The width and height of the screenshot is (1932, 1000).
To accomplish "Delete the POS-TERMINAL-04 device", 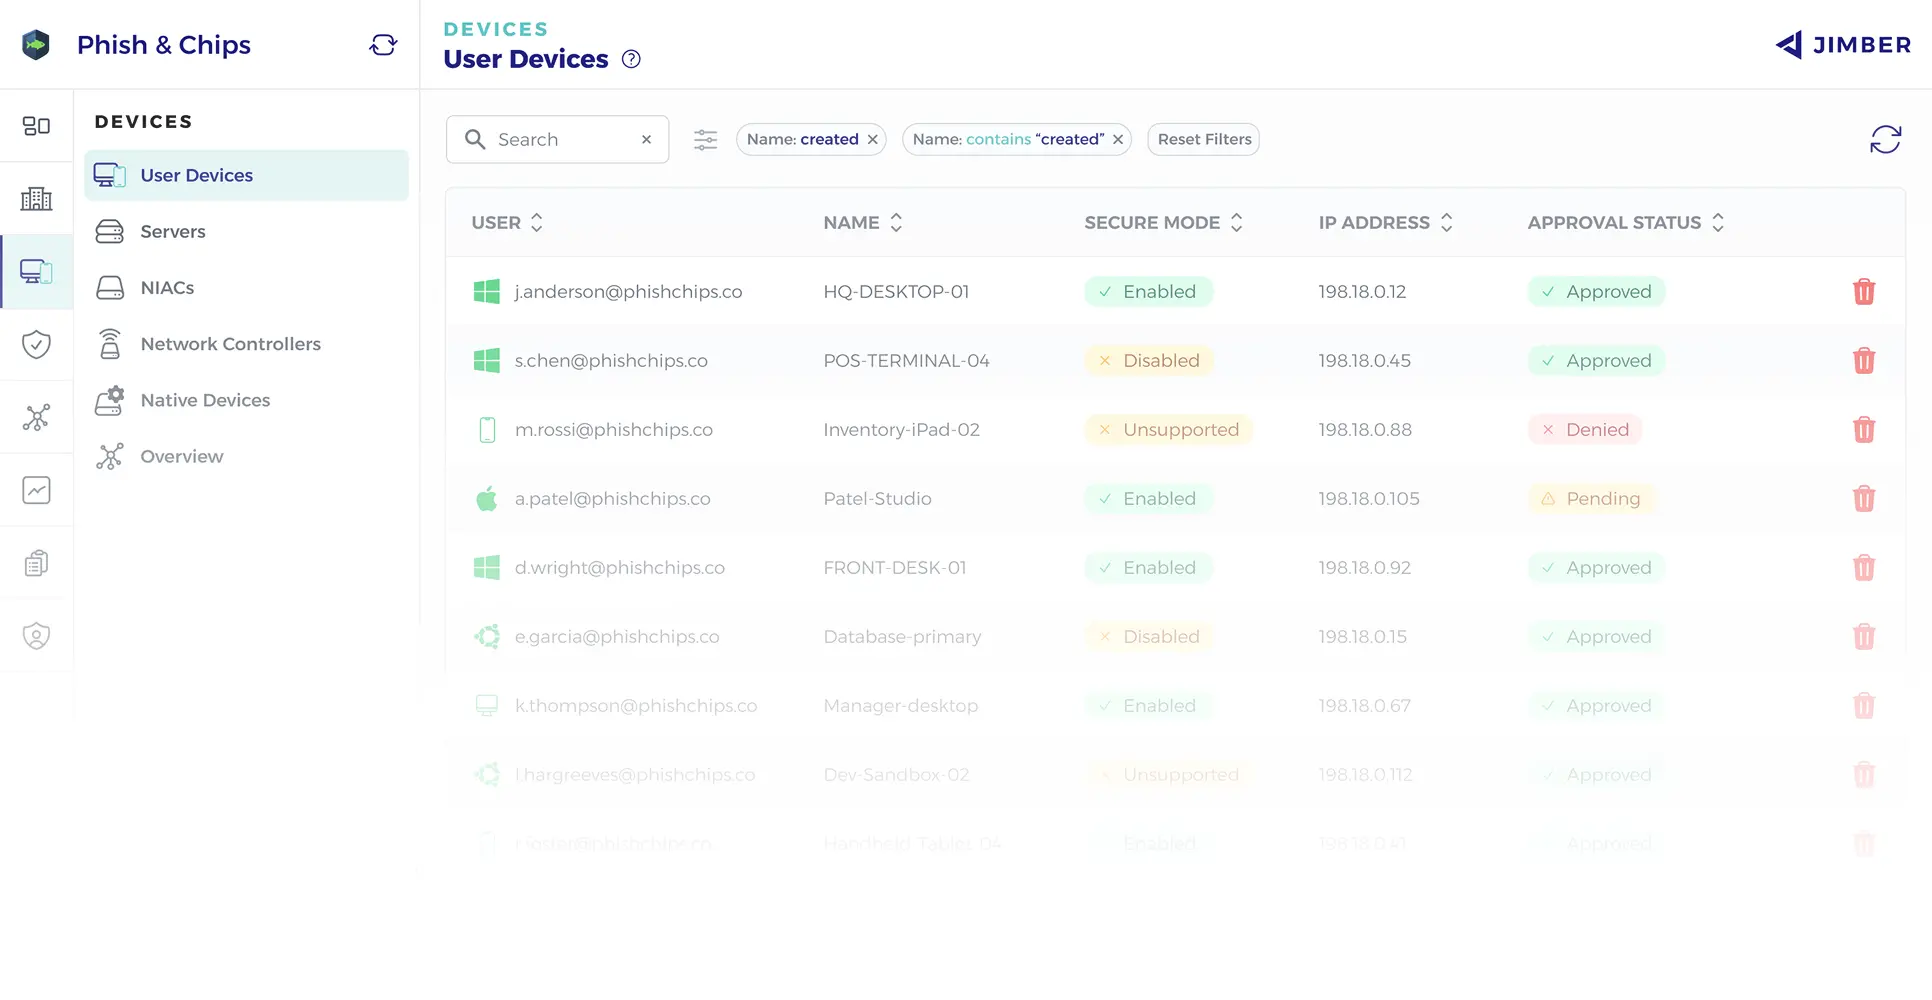I will point(1864,361).
